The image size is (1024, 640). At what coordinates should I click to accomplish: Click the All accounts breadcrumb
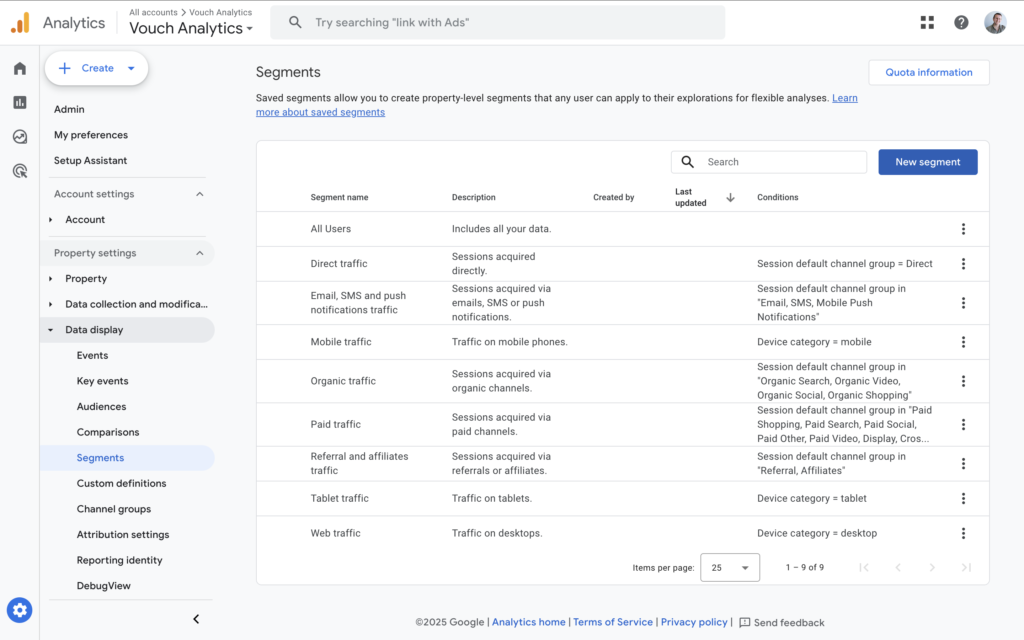[153, 12]
